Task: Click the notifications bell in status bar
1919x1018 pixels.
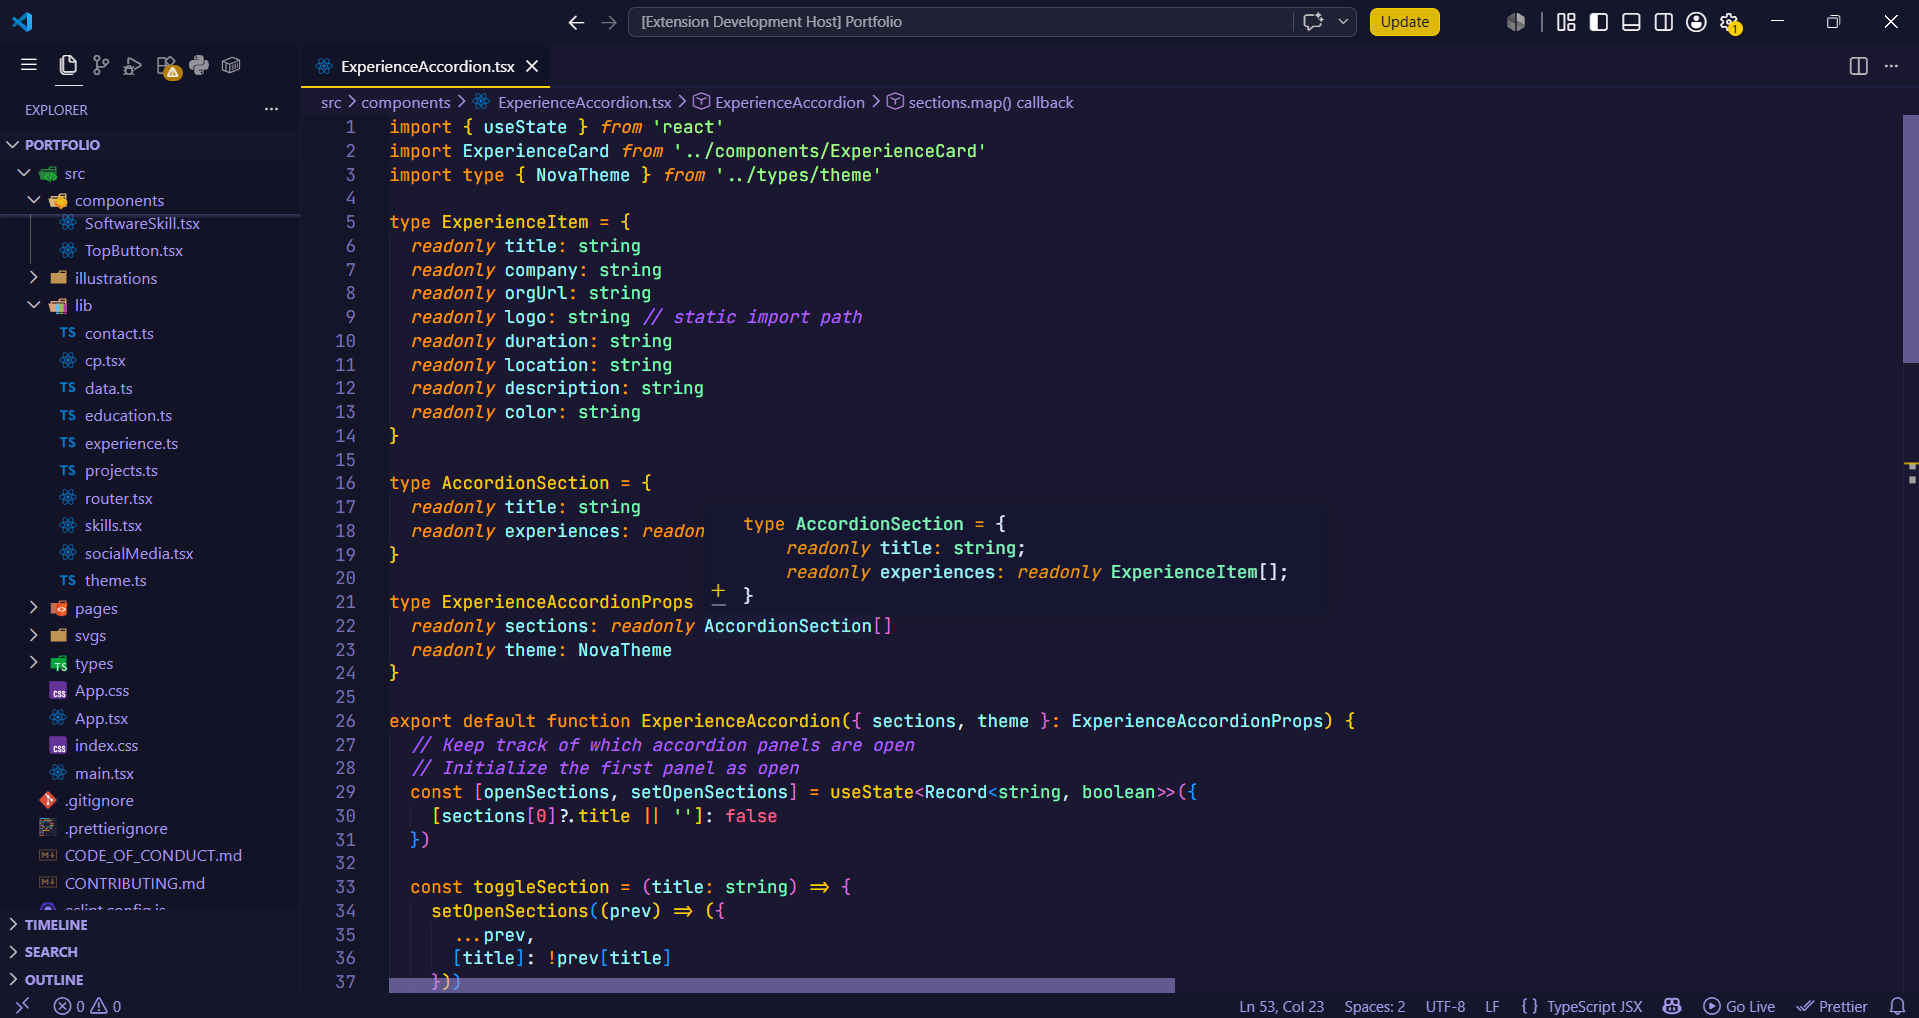Action: point(1897,1006)
